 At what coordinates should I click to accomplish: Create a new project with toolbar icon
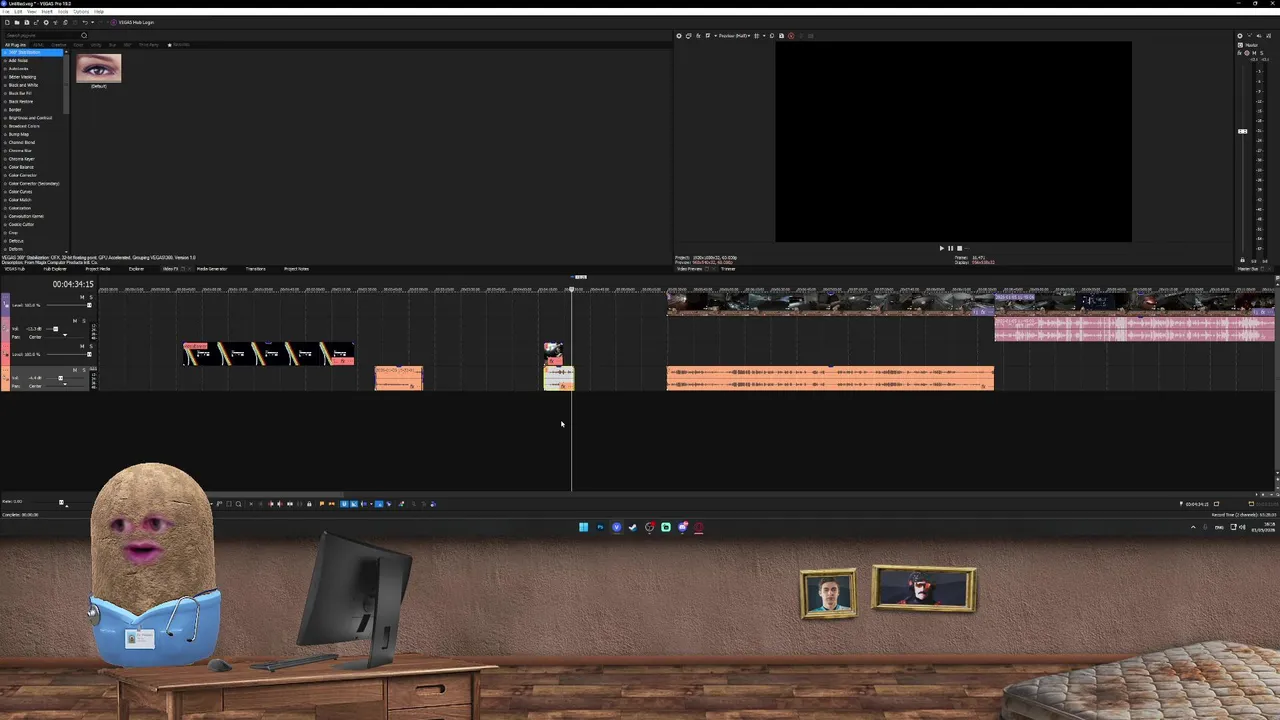click(7, 22)
